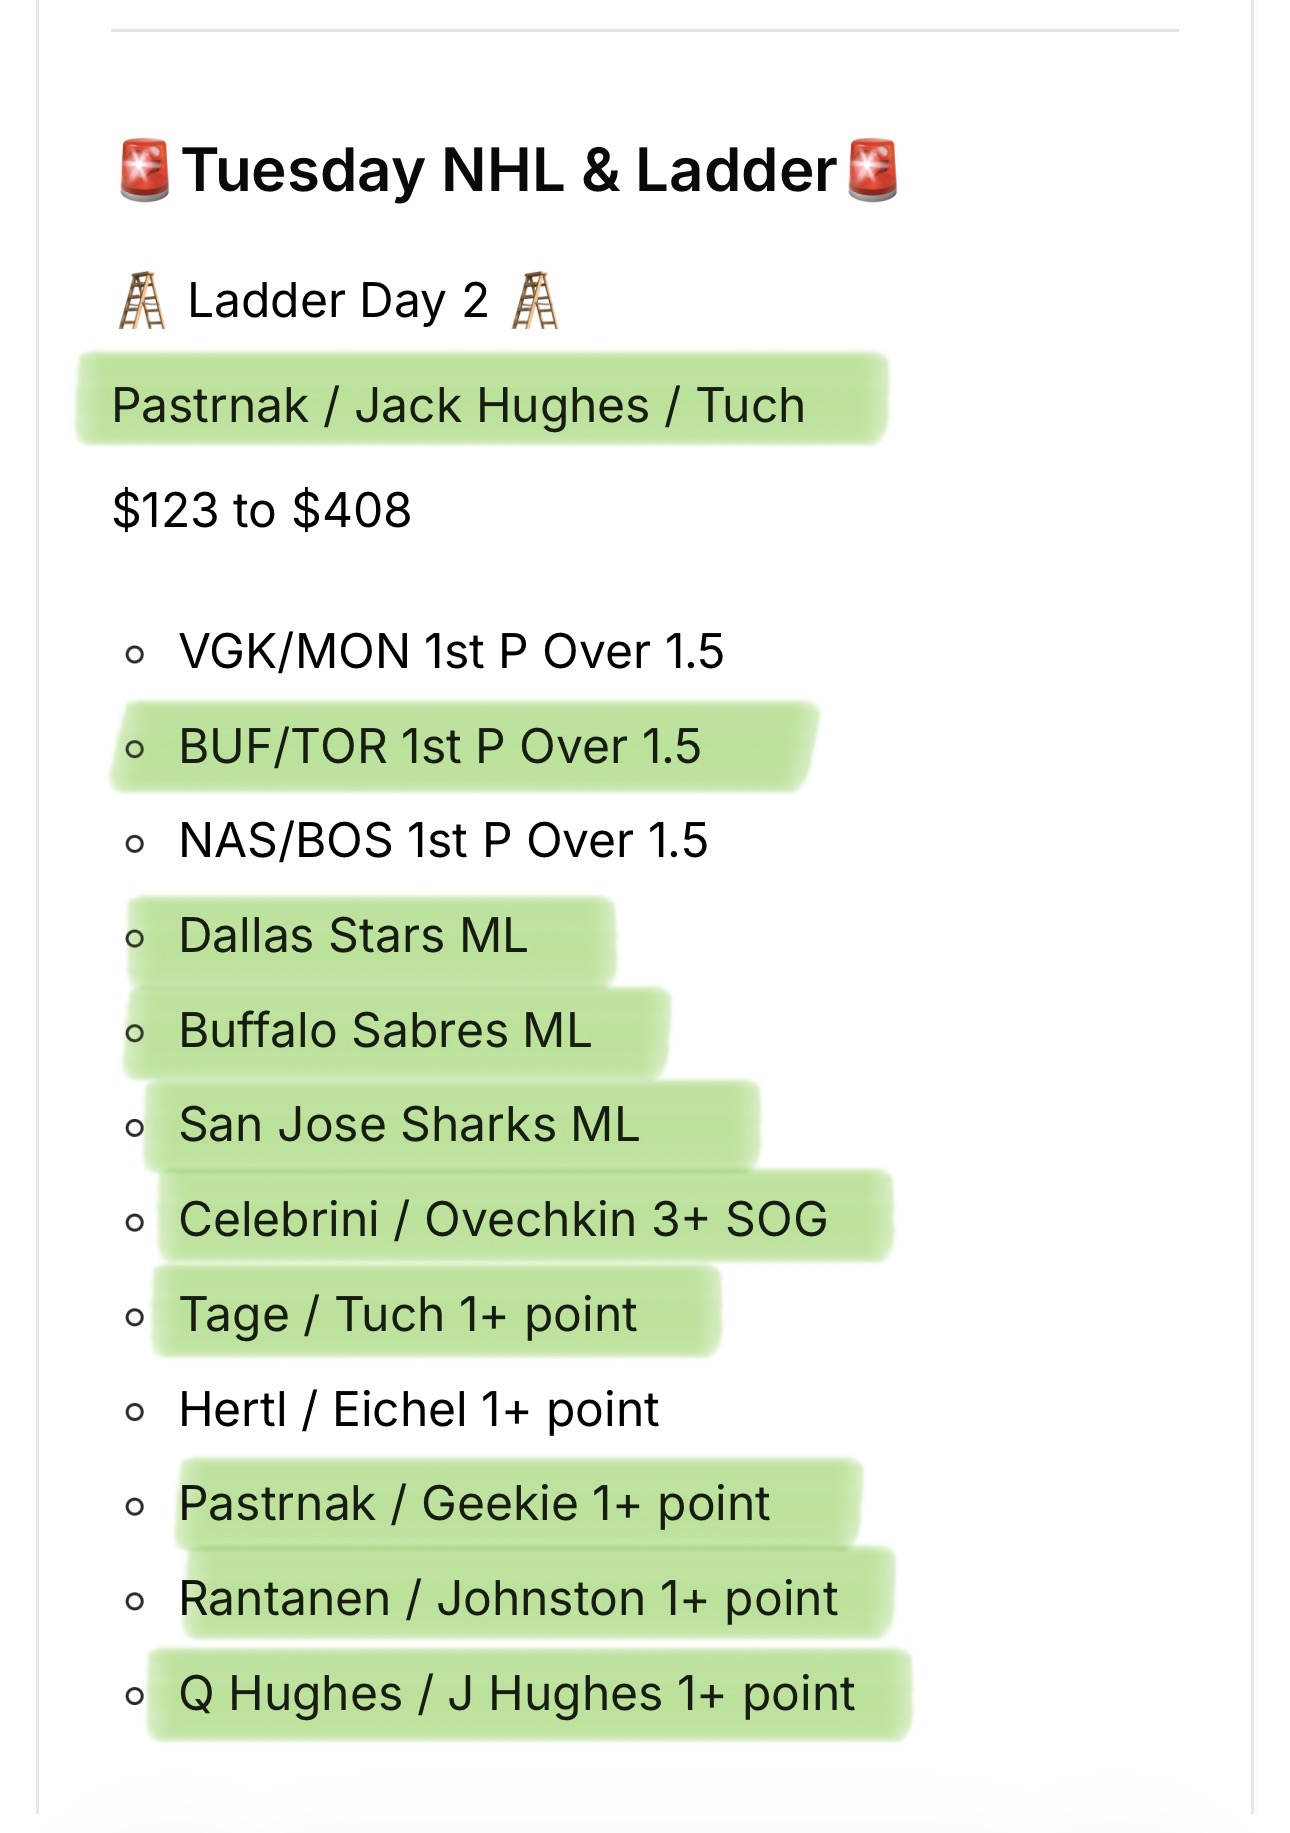Click the siren emoji before "Tuesday"
The height and width of the screenshot is (1833, 1290).
144,170
